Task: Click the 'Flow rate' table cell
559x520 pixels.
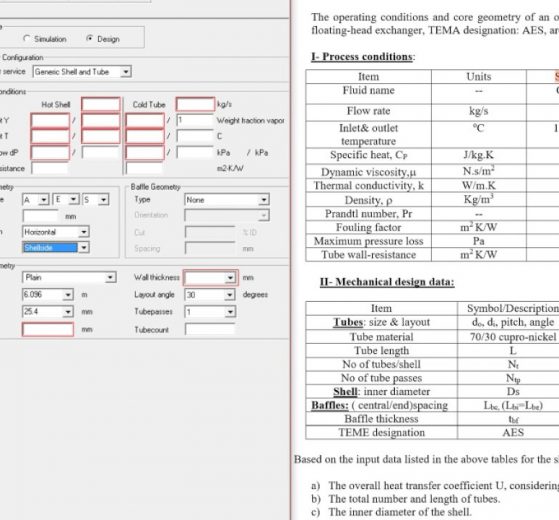Action: click(368, 111)
